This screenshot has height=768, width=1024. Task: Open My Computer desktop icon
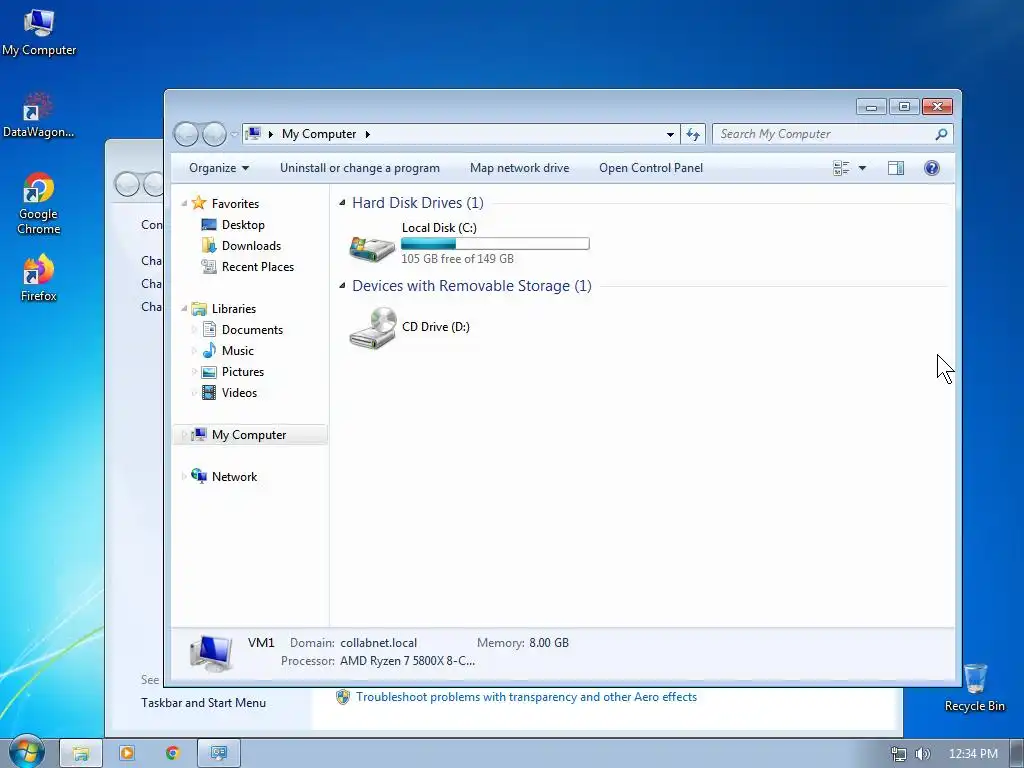[x=39, y=33]
